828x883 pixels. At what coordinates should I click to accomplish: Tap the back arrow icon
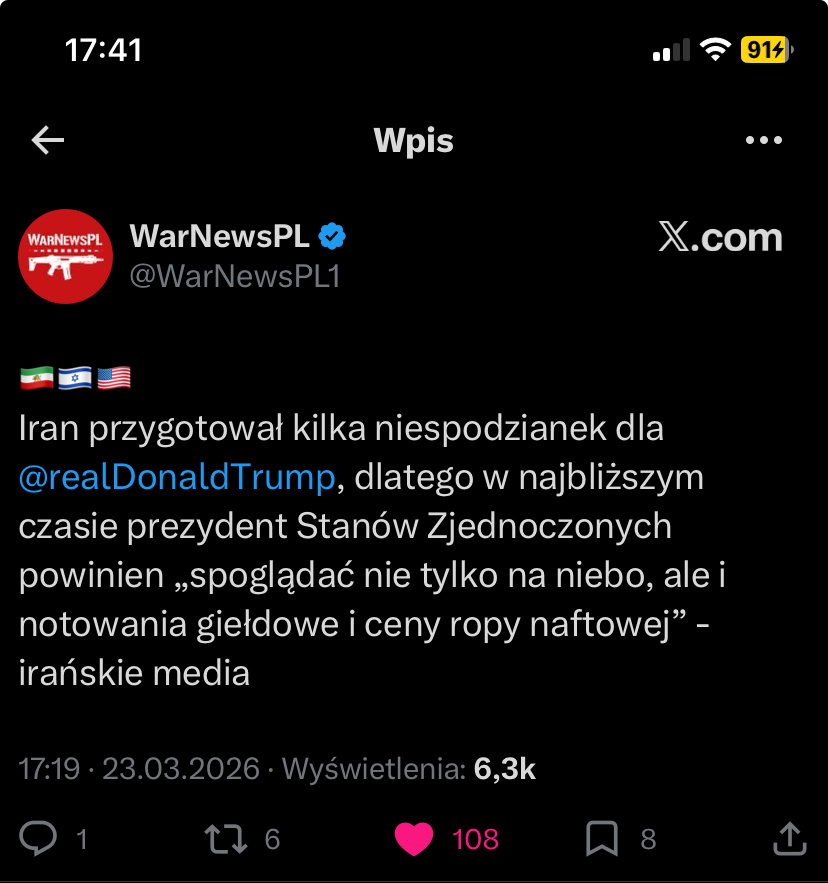tap(47, 140)
